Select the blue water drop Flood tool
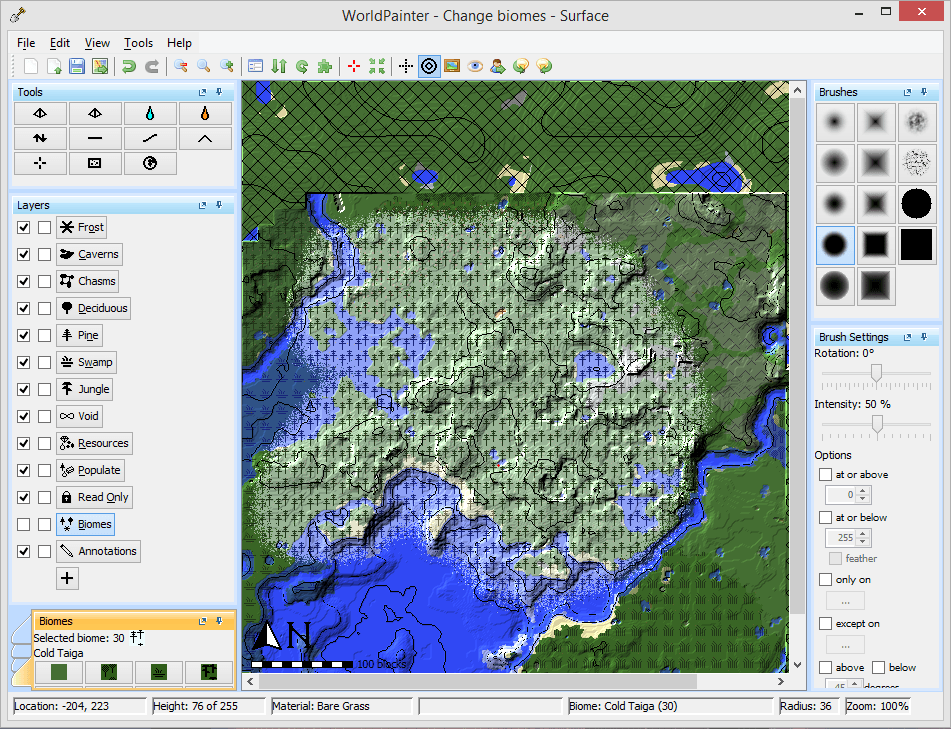The height and width of the screenshot is (729, 951). point(150,113)
